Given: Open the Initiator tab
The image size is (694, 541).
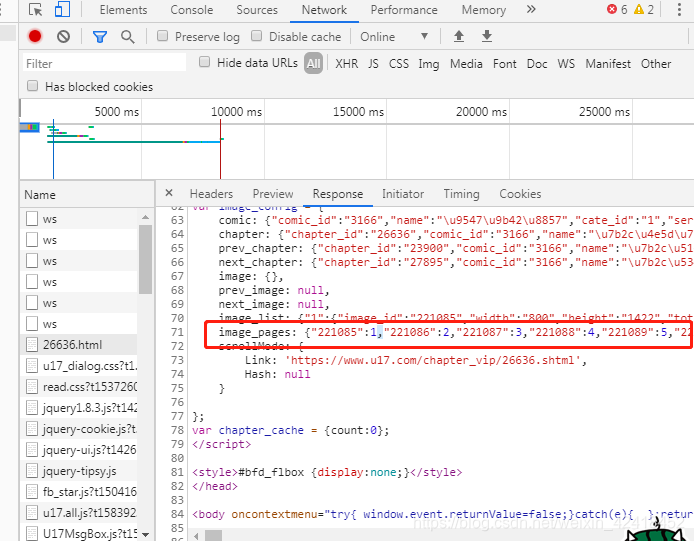Looking at the screenshot, I should (x=403, y=194).
